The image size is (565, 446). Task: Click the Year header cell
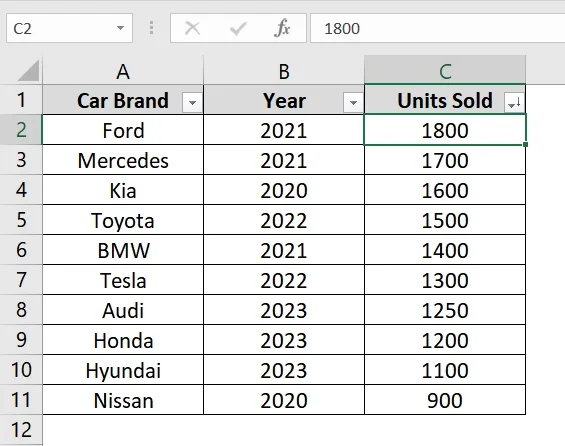click(284, 100)
